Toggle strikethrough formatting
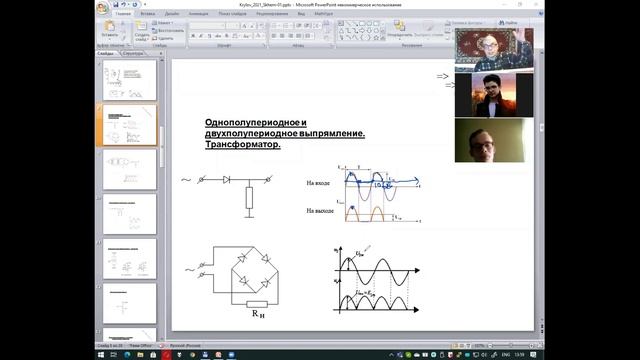The image size is (640, 360). click(x=218, y=36)
